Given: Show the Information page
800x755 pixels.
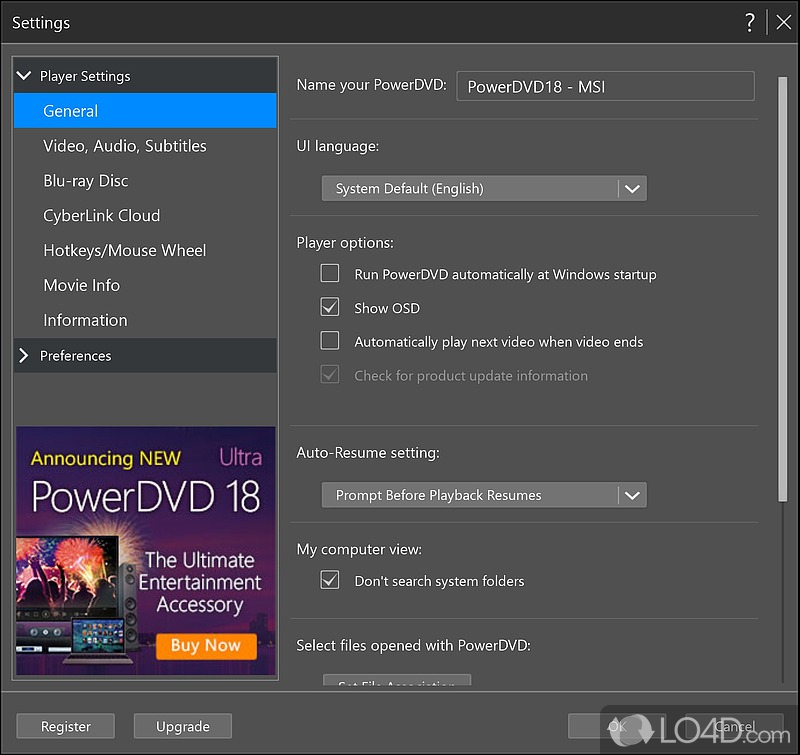Looking at the screenshot, I should (x=85, y=321).
